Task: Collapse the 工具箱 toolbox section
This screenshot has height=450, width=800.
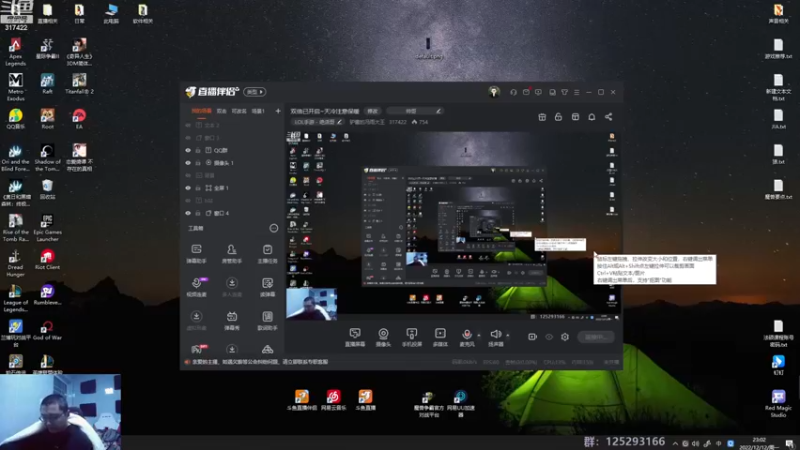Action: click(x=274, y=228)
